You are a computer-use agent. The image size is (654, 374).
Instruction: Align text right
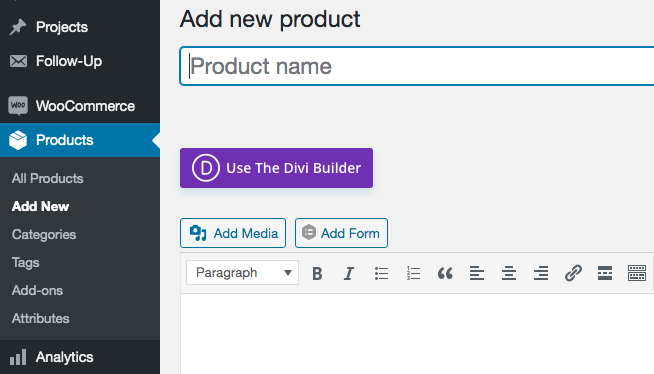541,274
